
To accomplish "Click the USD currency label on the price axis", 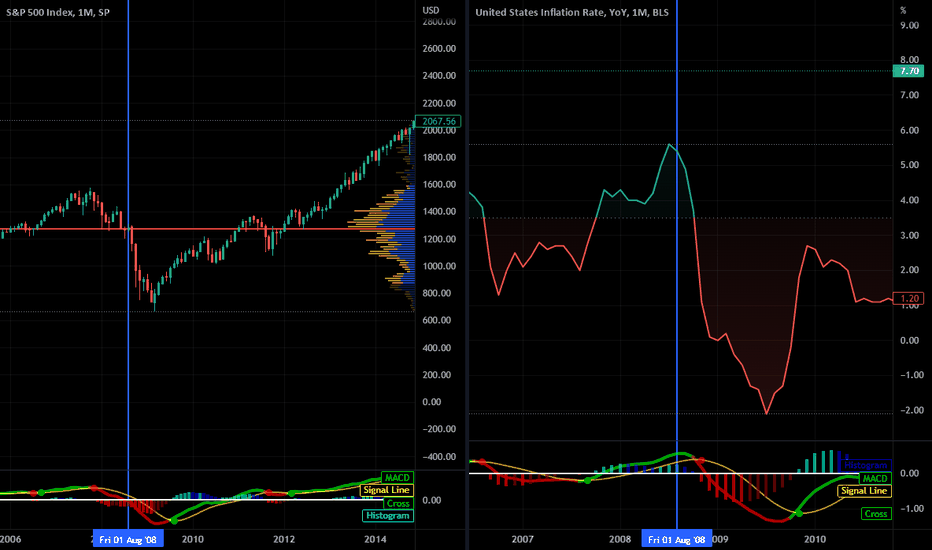I will click(x=431, y=10).
